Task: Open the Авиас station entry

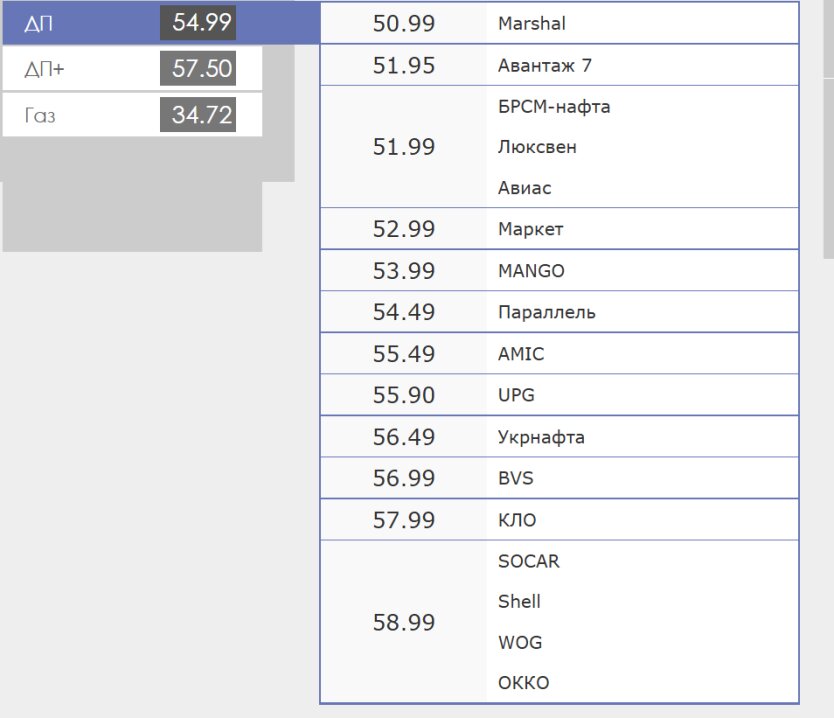Action: click(x=524, y=188)
